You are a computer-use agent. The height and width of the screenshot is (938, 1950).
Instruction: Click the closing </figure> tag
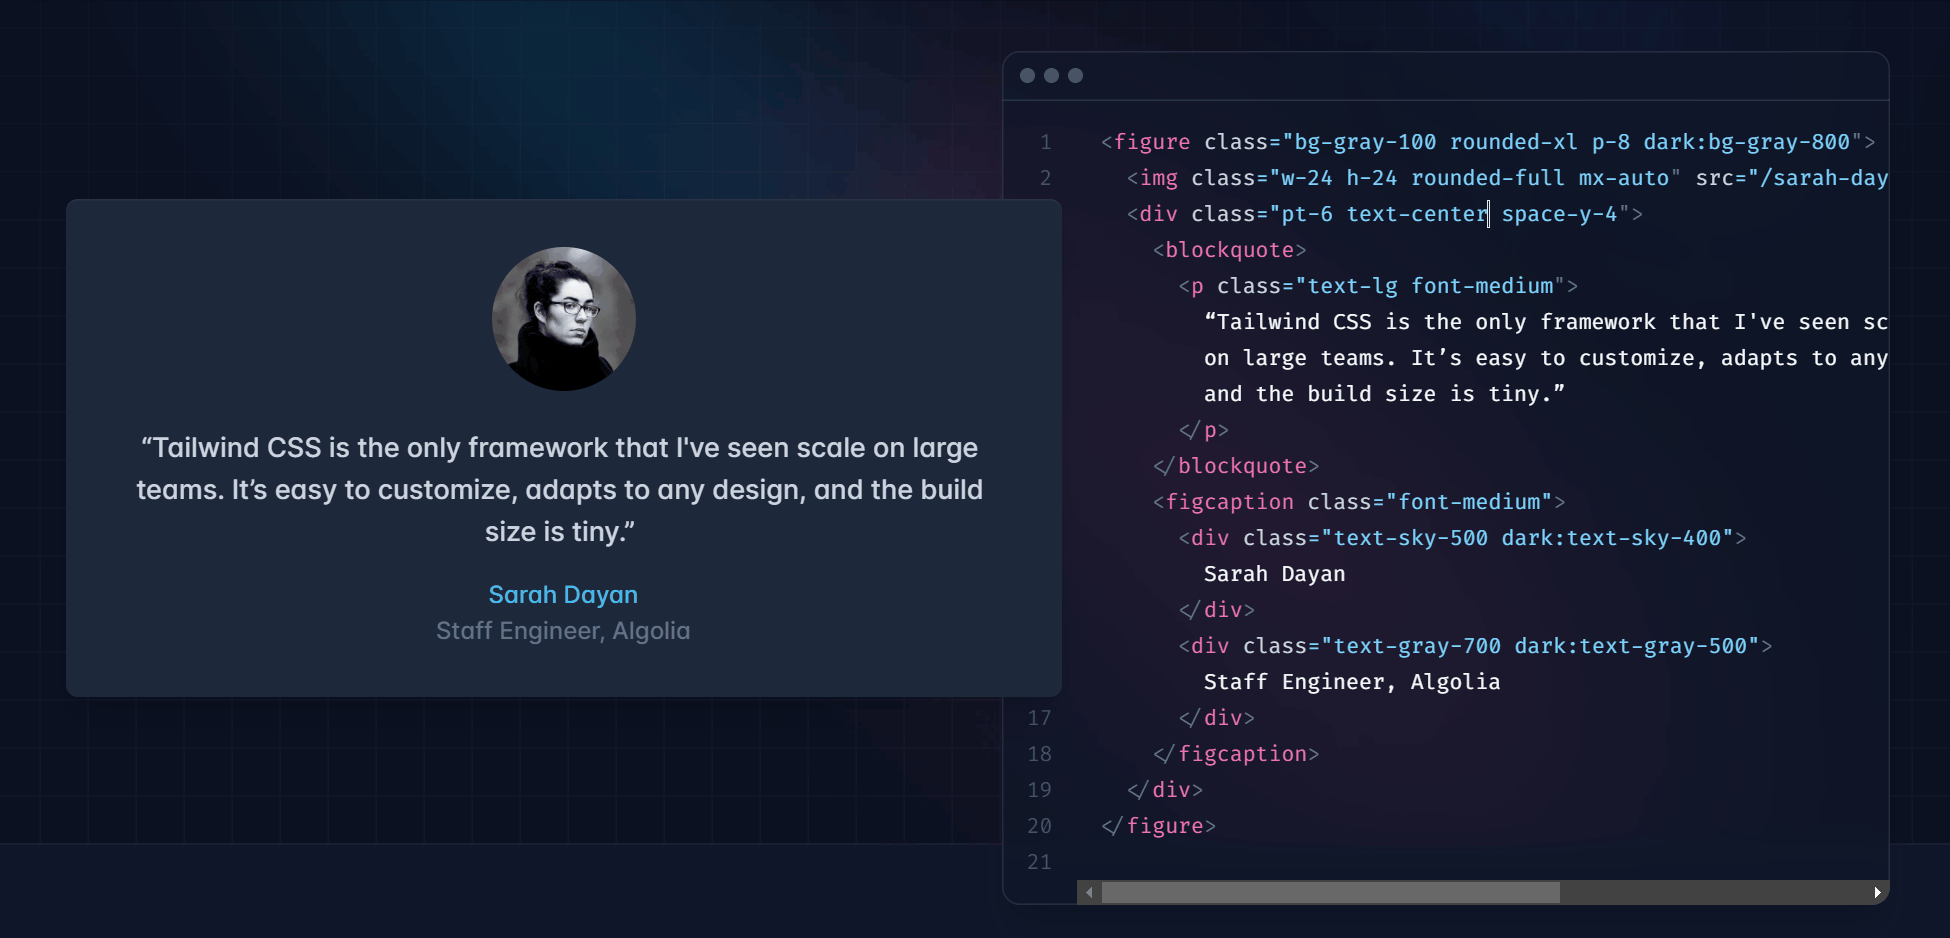pyautogui.click(x=1158, y=826)
